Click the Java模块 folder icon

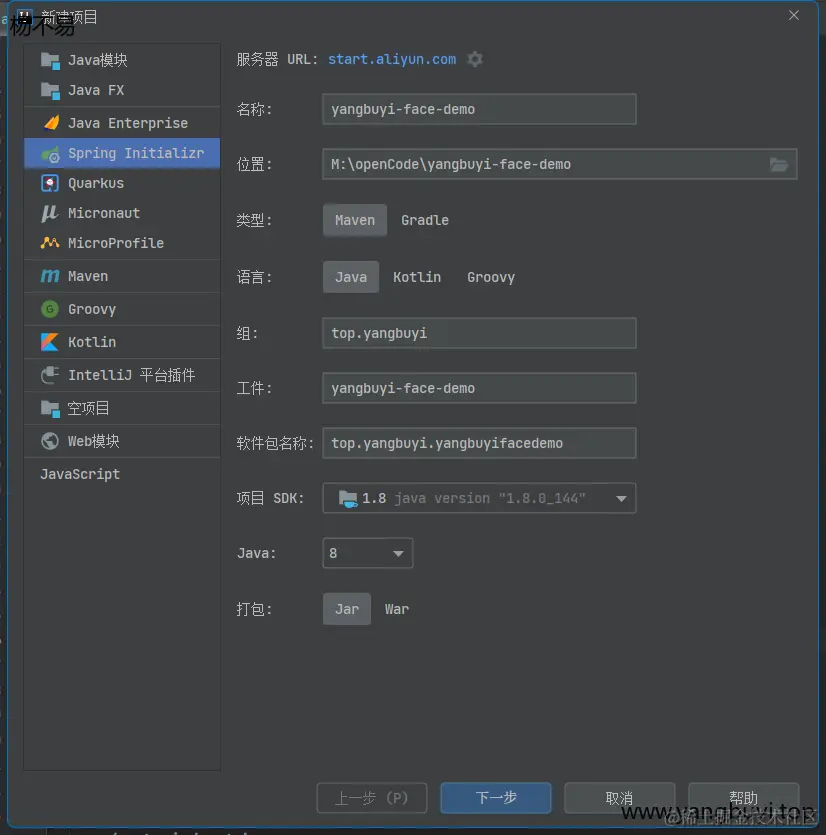tap(50, 61)
